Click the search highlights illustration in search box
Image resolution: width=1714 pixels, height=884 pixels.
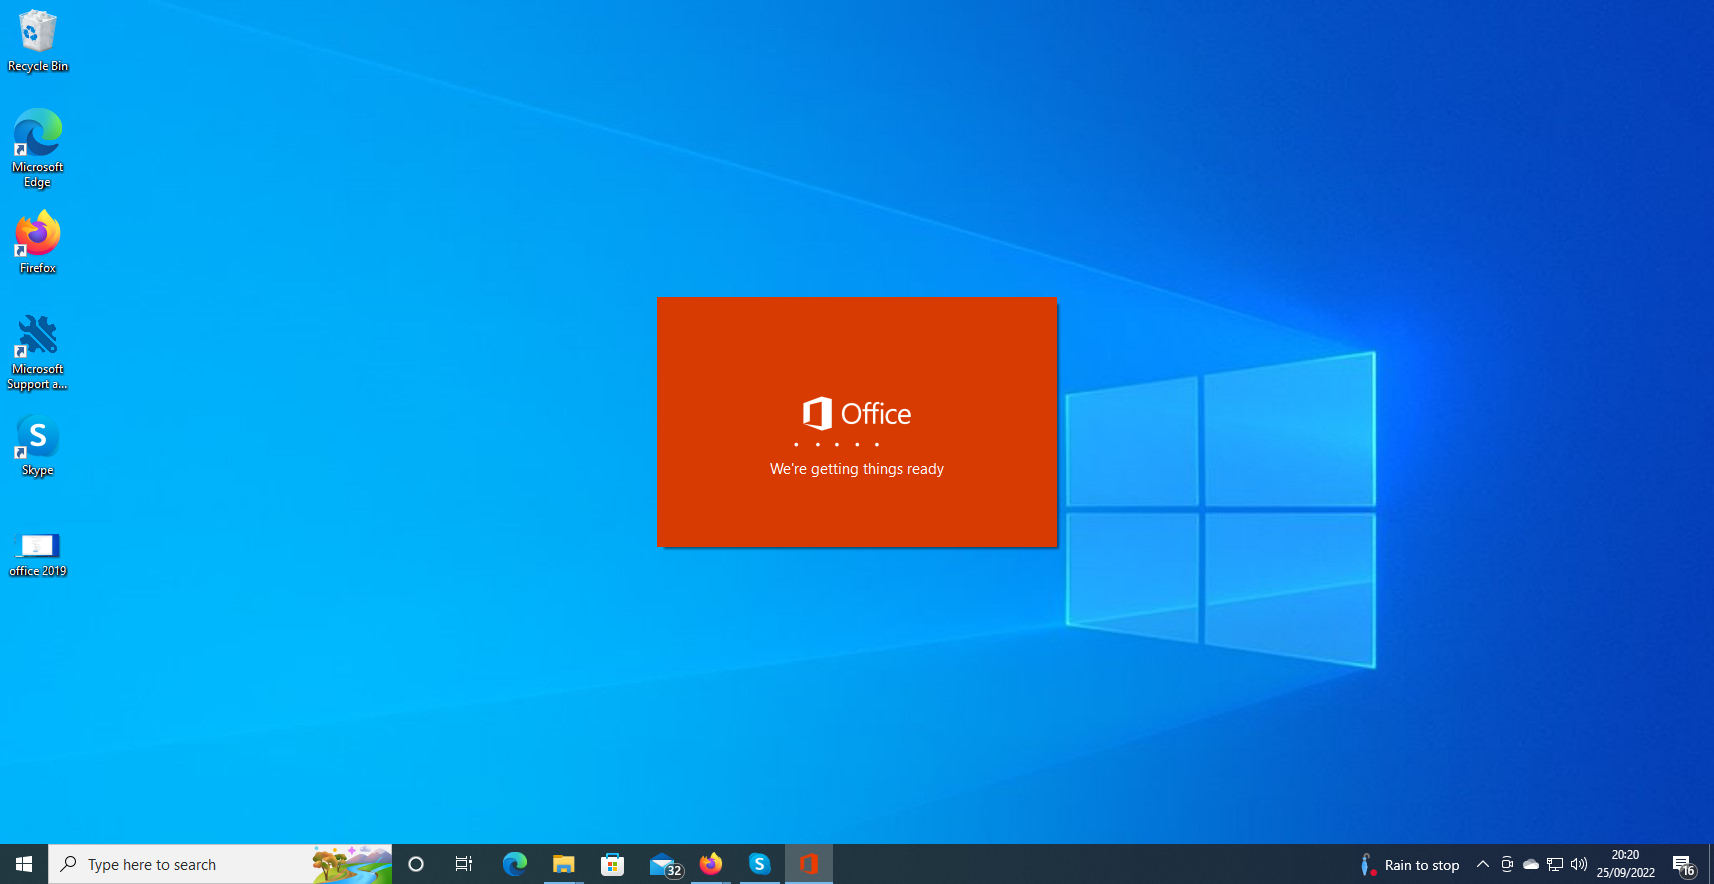(x=351, y=864)
